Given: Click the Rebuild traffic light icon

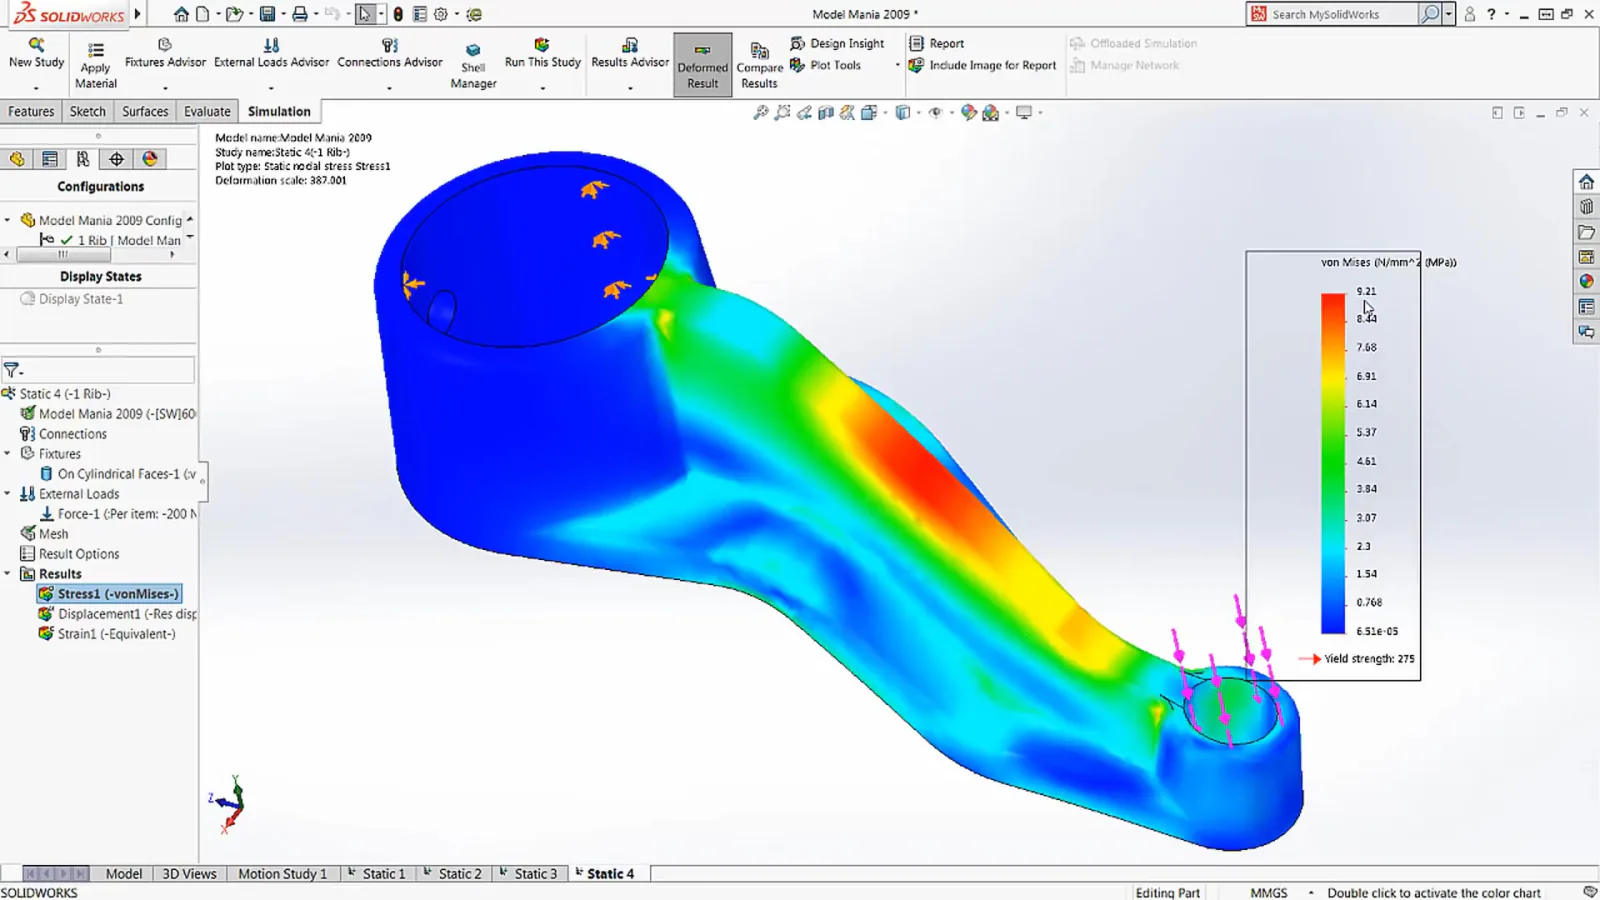Looking at the screenshot, I should click(398, 14).
